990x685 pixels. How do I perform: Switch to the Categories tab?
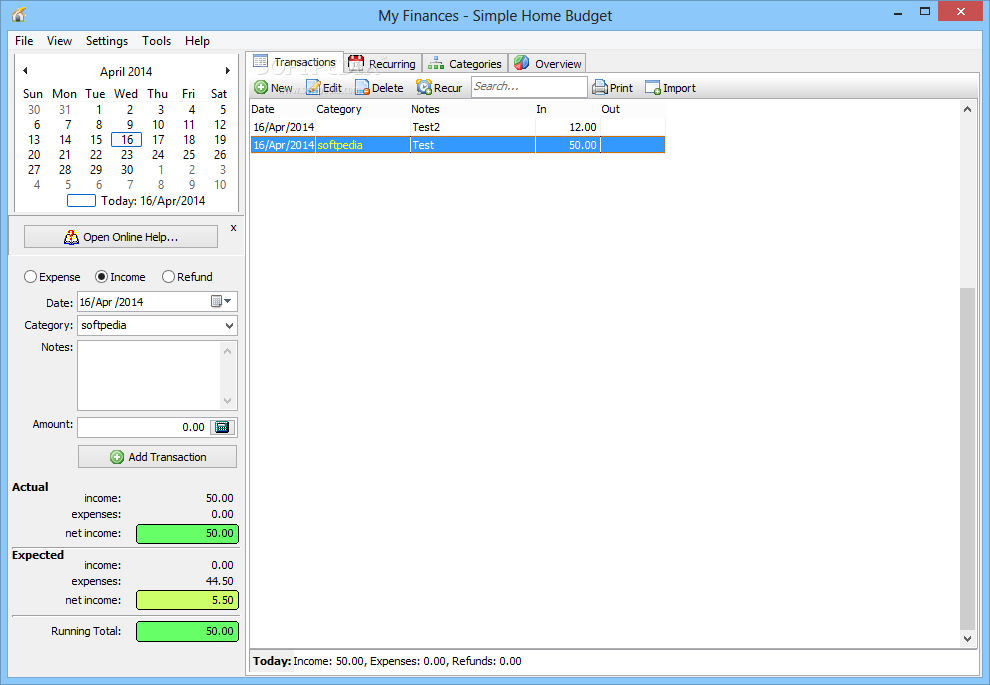tap(465, 64)
